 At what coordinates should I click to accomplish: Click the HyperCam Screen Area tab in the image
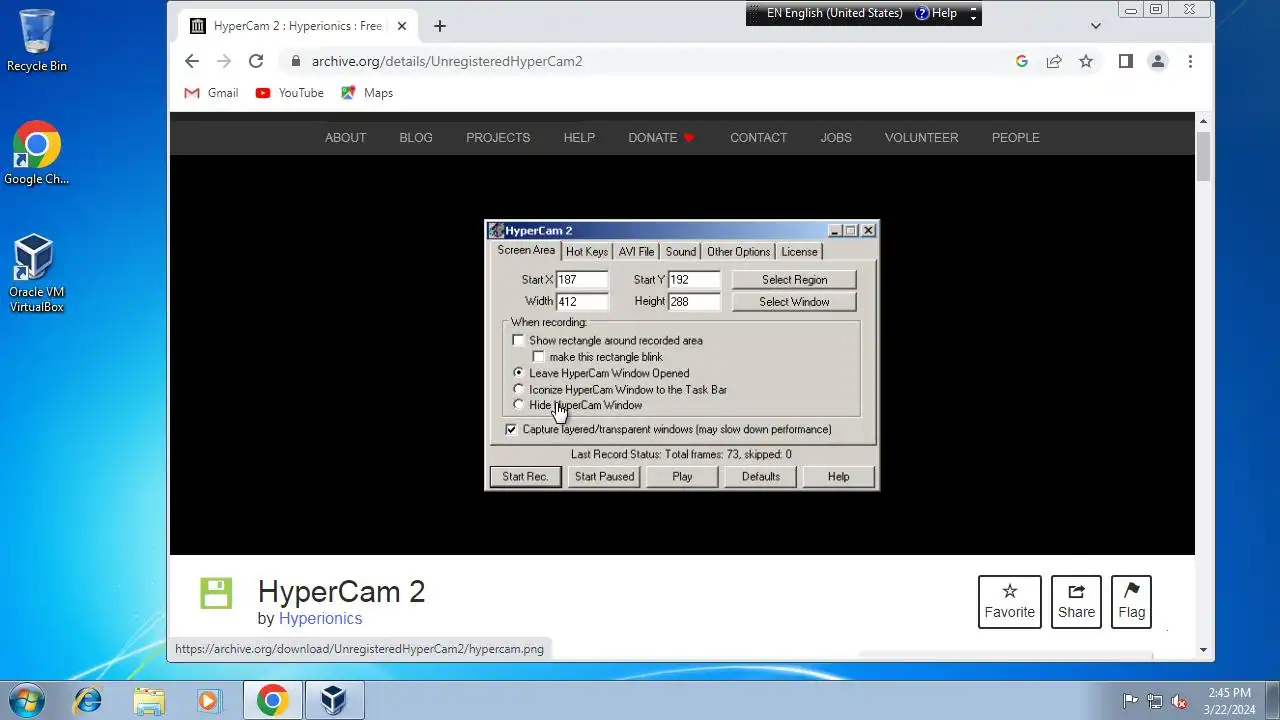tap(526, 251)
